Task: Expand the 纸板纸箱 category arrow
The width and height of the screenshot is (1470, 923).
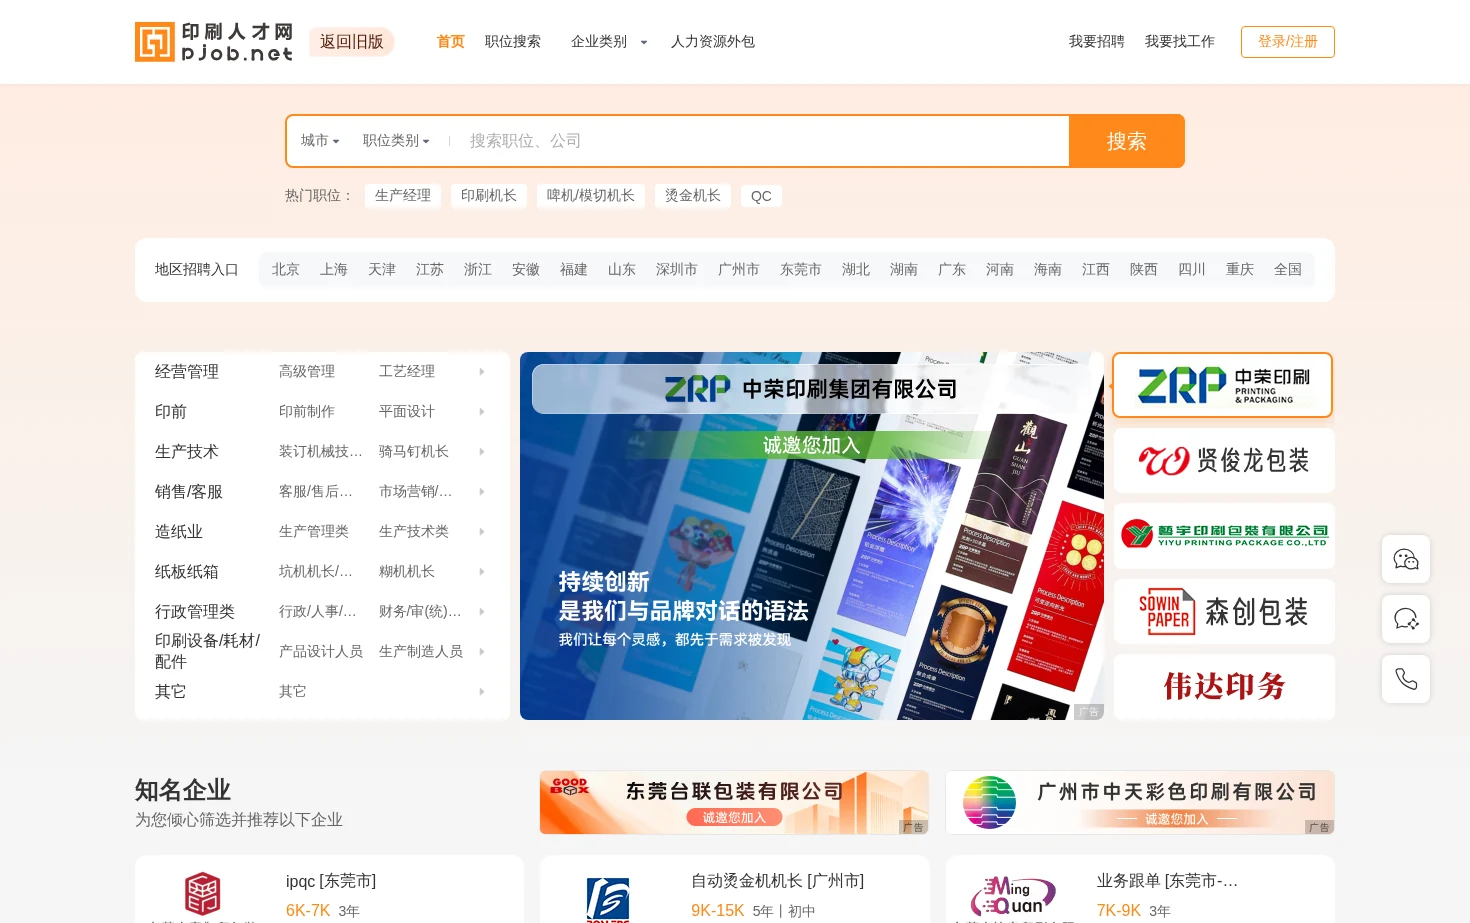Action: coord(482,572)
